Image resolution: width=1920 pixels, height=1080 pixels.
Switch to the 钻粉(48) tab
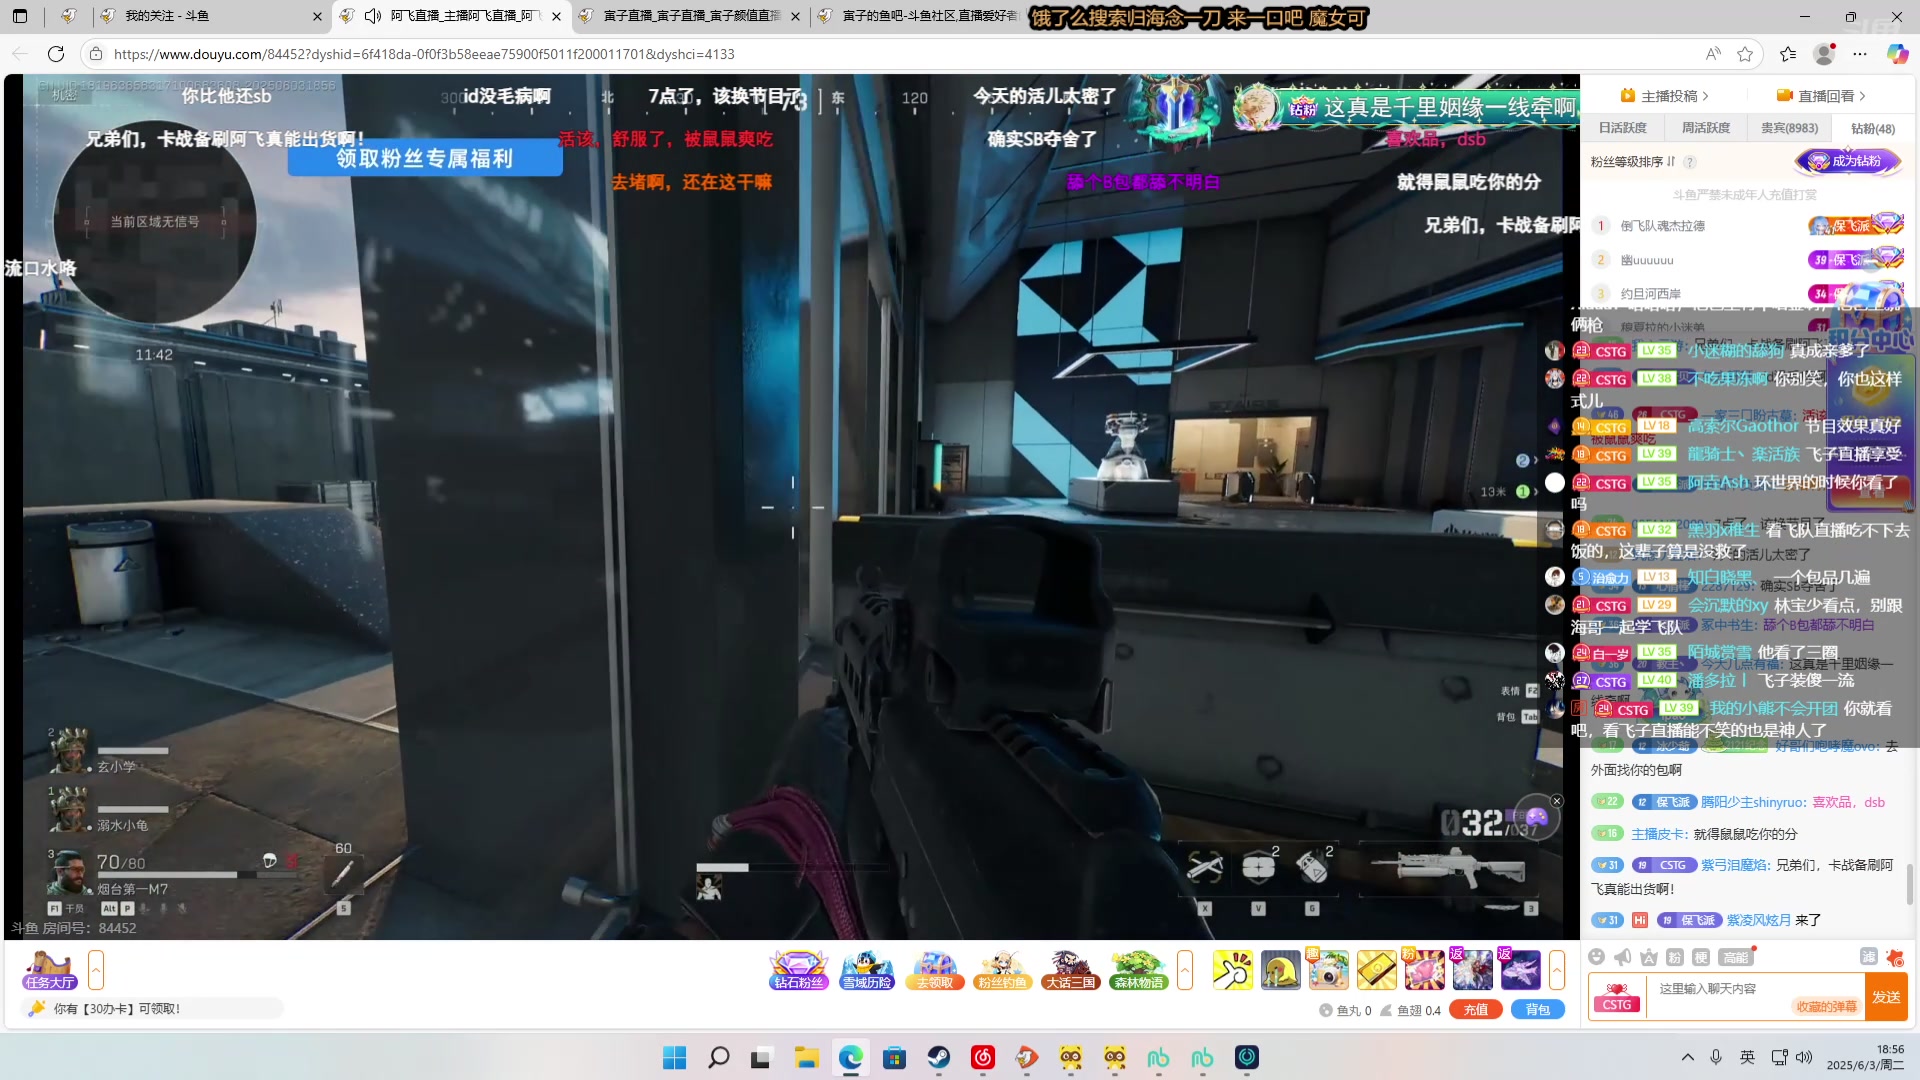tap(1873, 128)
